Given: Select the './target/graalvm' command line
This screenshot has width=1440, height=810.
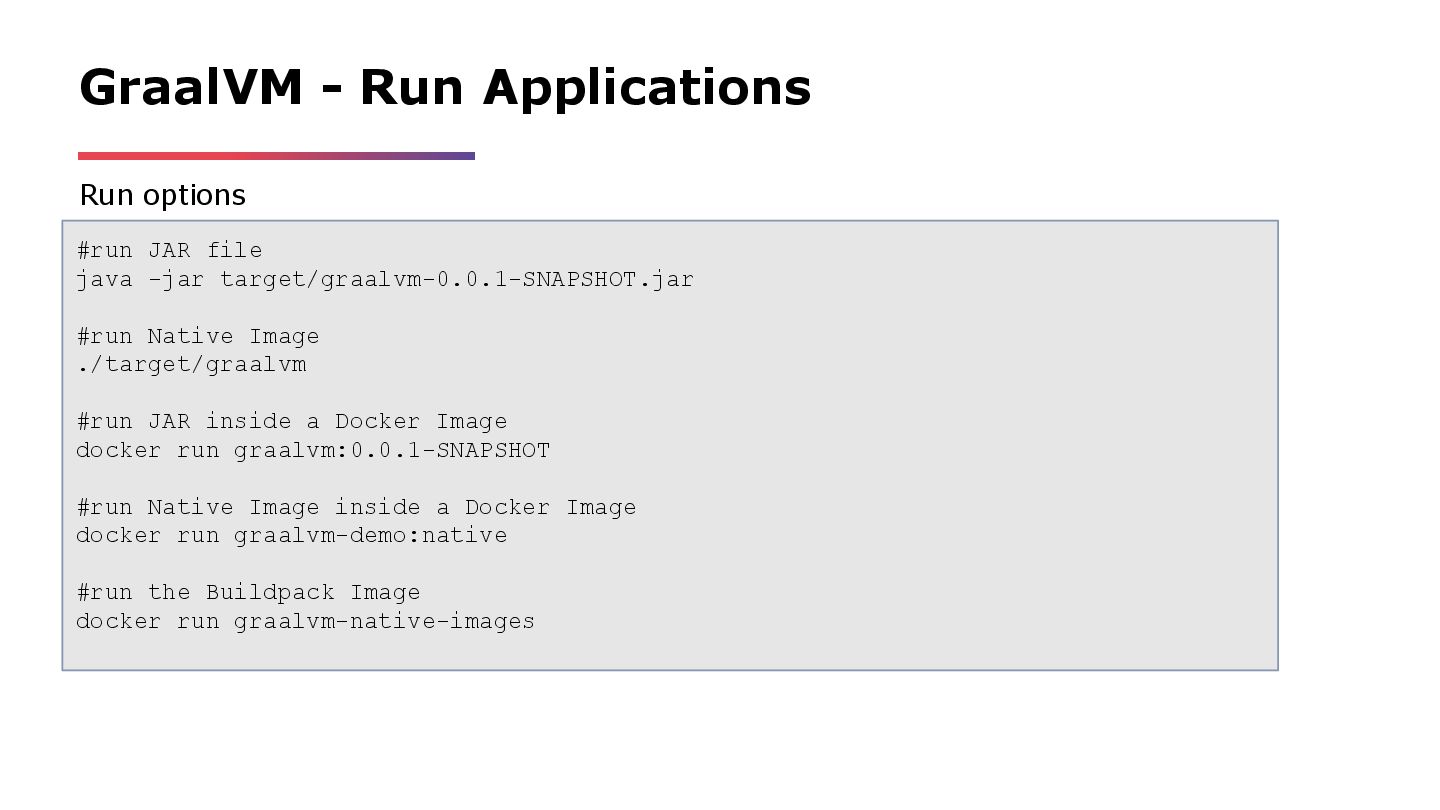Looking at the screenshot, I should tap(192, 364).
